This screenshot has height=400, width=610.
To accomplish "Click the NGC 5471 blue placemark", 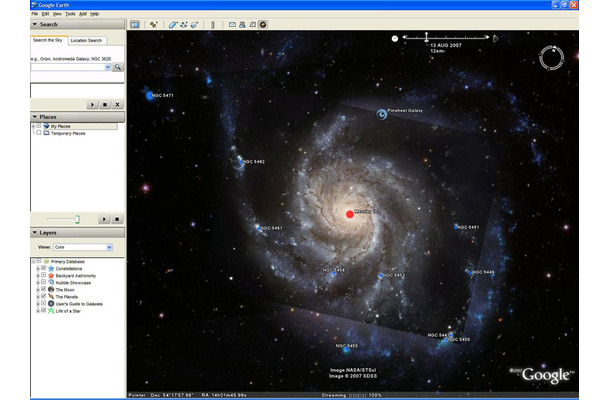I will (x=149, y=95).
